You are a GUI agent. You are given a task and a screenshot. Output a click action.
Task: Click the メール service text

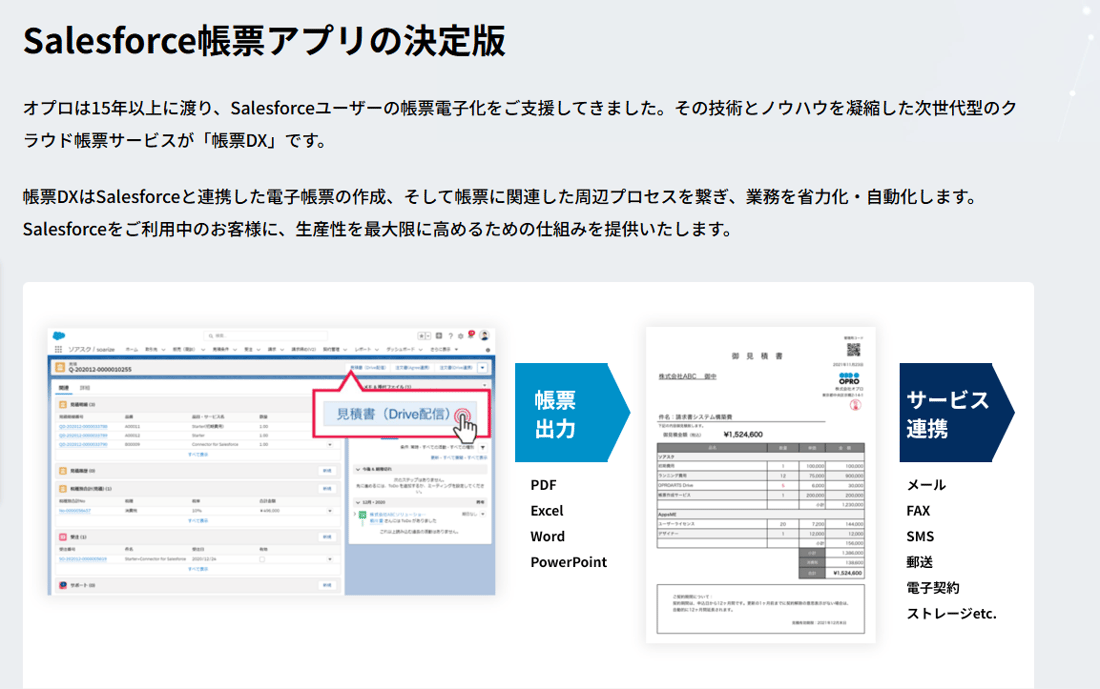pos(926,485)
